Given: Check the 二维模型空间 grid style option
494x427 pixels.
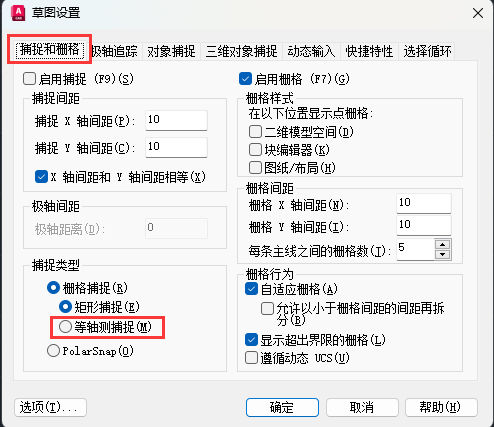Looking at the screenshot, I should tap(255, 132).
